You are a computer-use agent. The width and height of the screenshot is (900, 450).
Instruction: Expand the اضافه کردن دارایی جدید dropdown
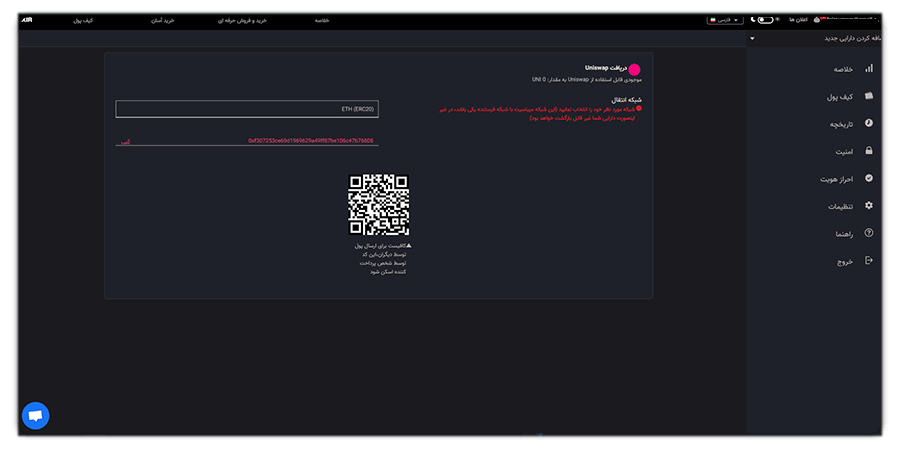(x=814, y=38)
